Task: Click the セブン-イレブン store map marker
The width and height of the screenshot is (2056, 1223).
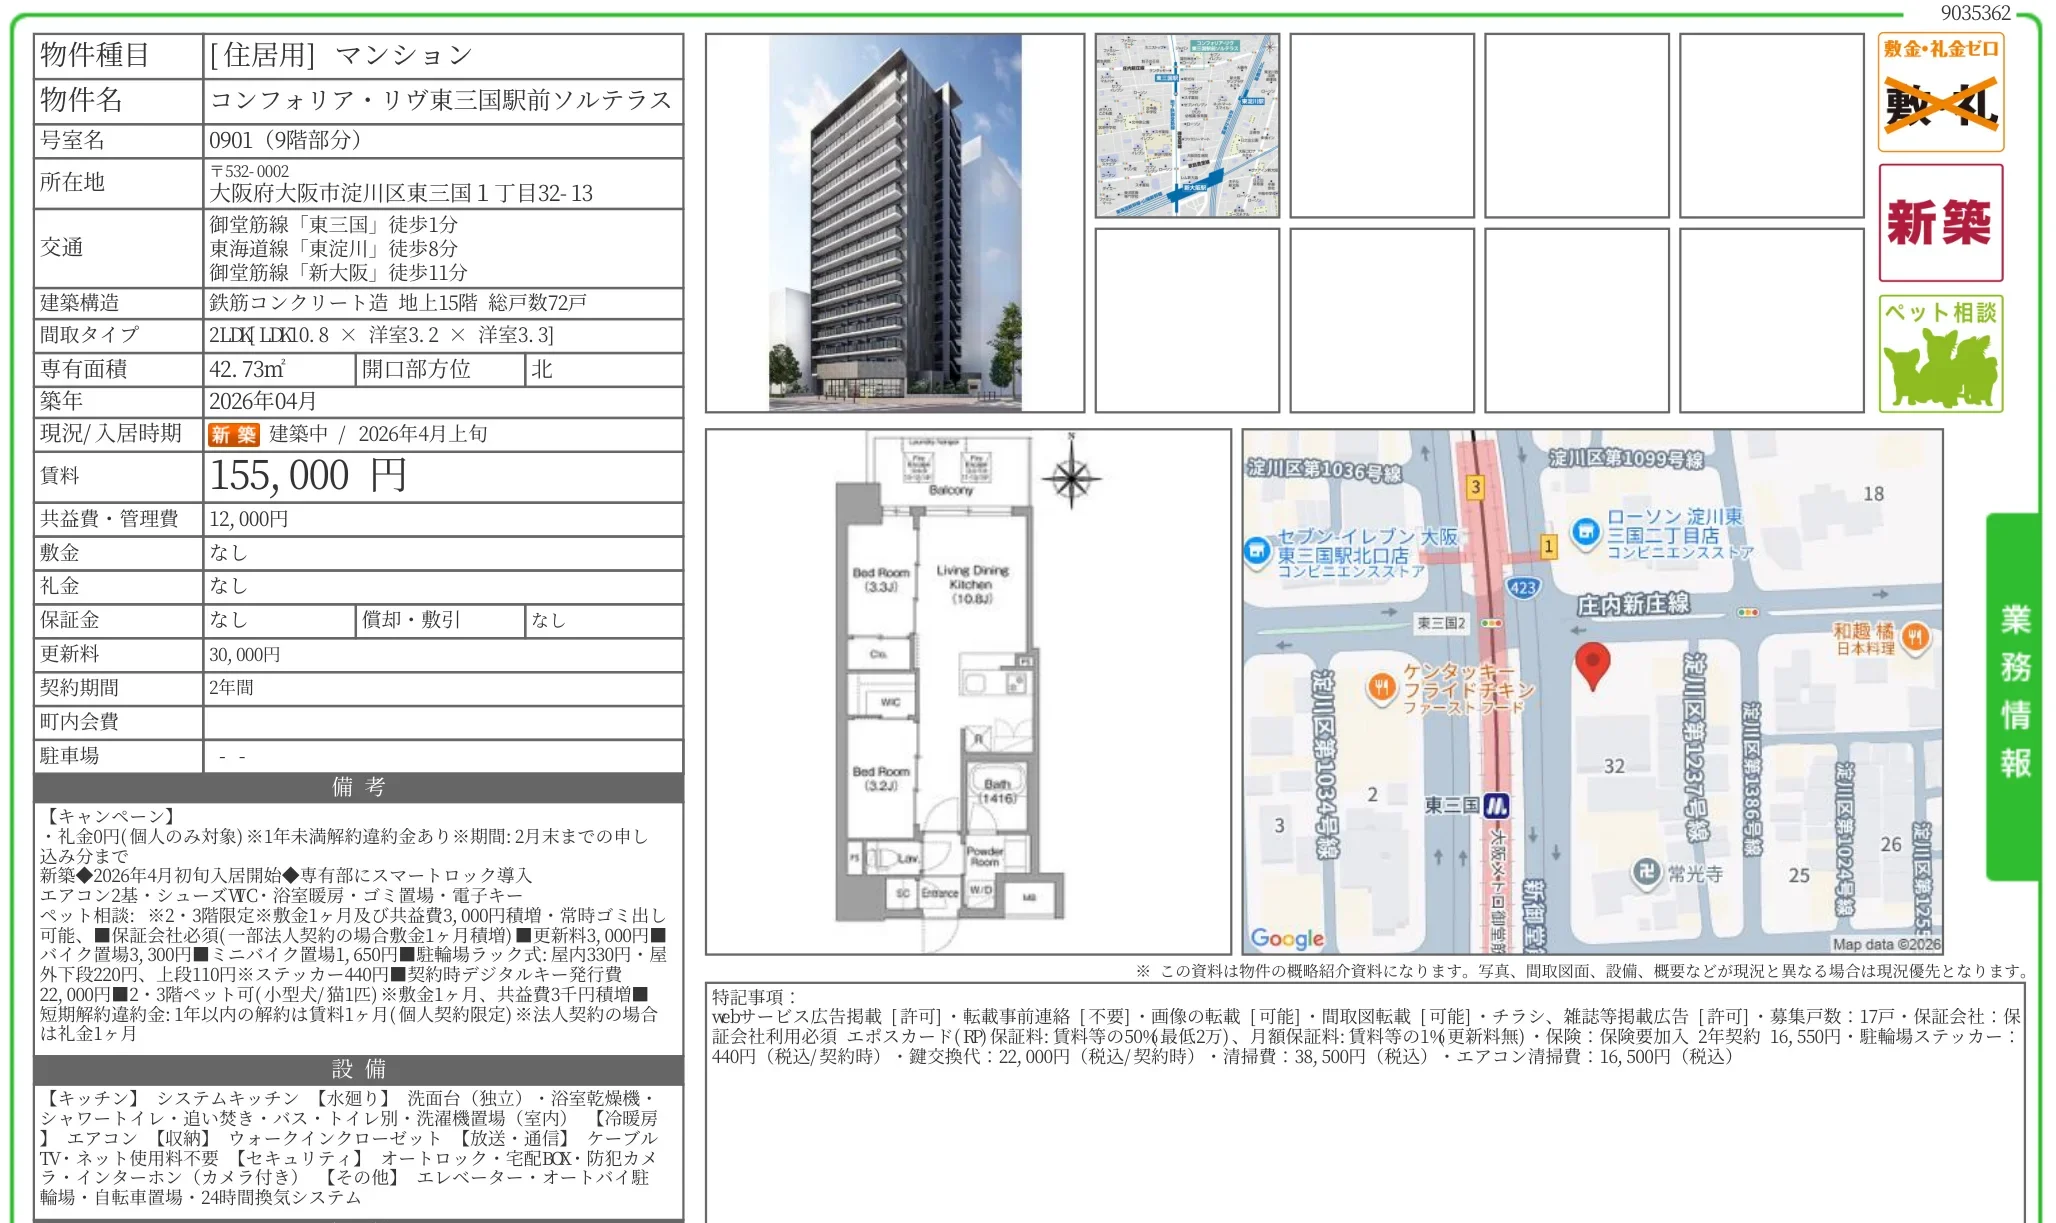Action: (x=1257, y=550)
